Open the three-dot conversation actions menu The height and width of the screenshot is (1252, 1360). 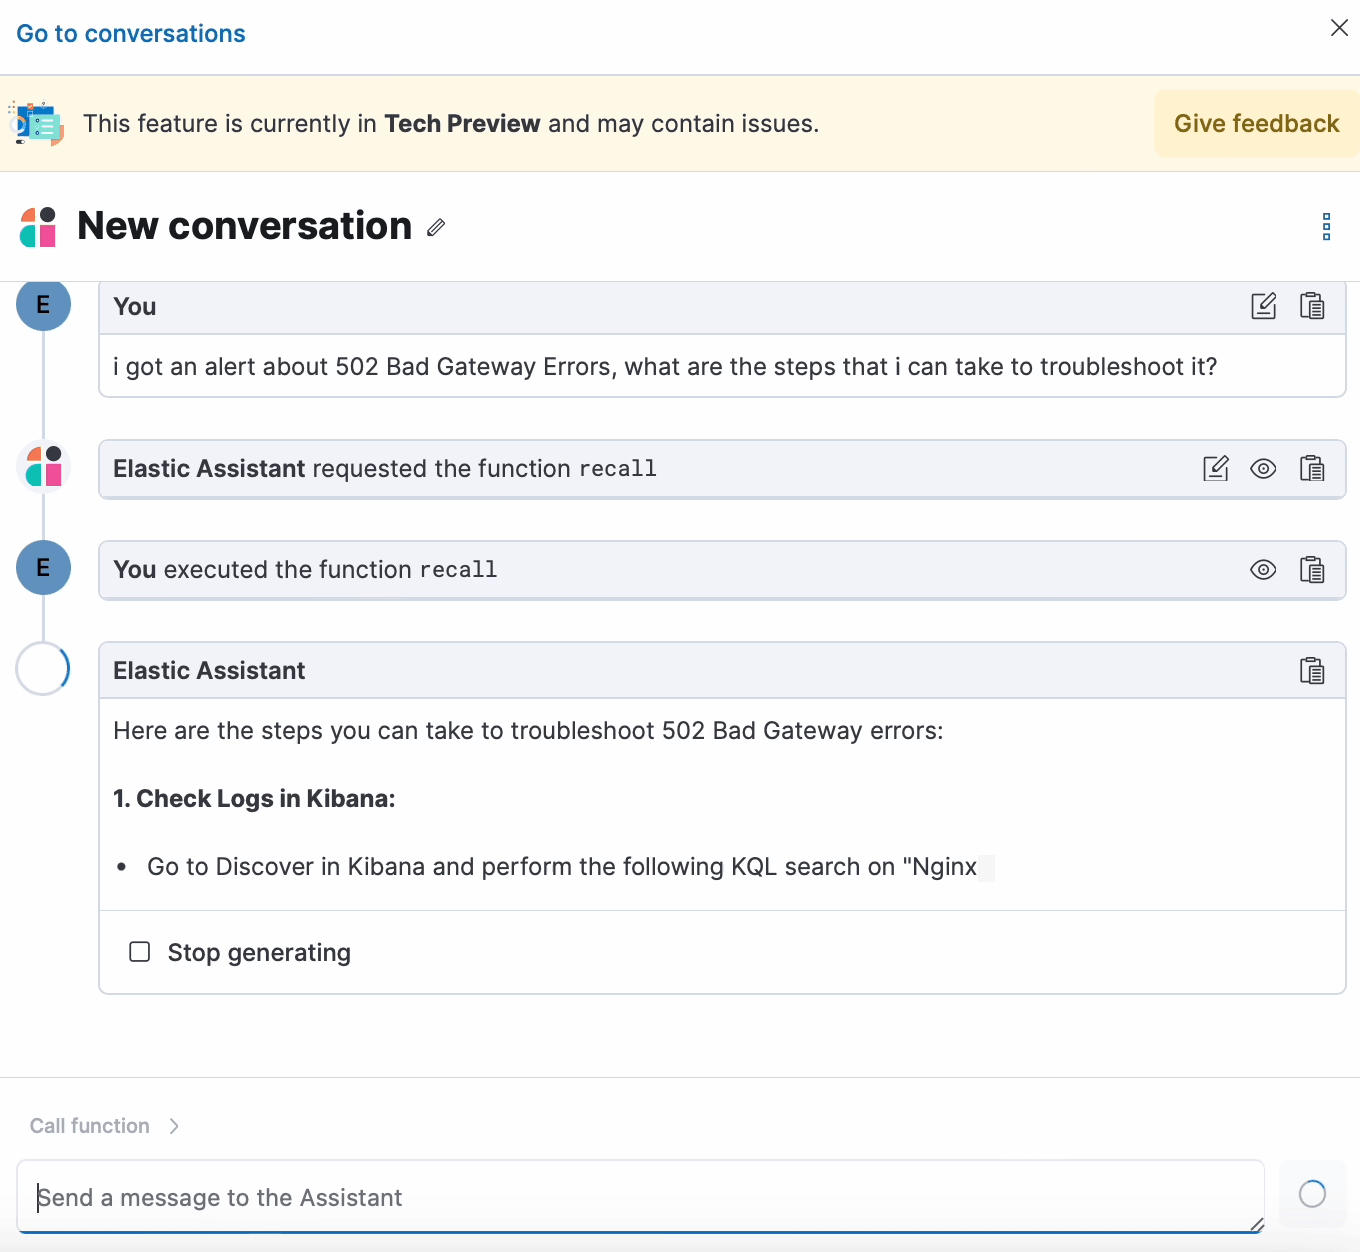1326,227
